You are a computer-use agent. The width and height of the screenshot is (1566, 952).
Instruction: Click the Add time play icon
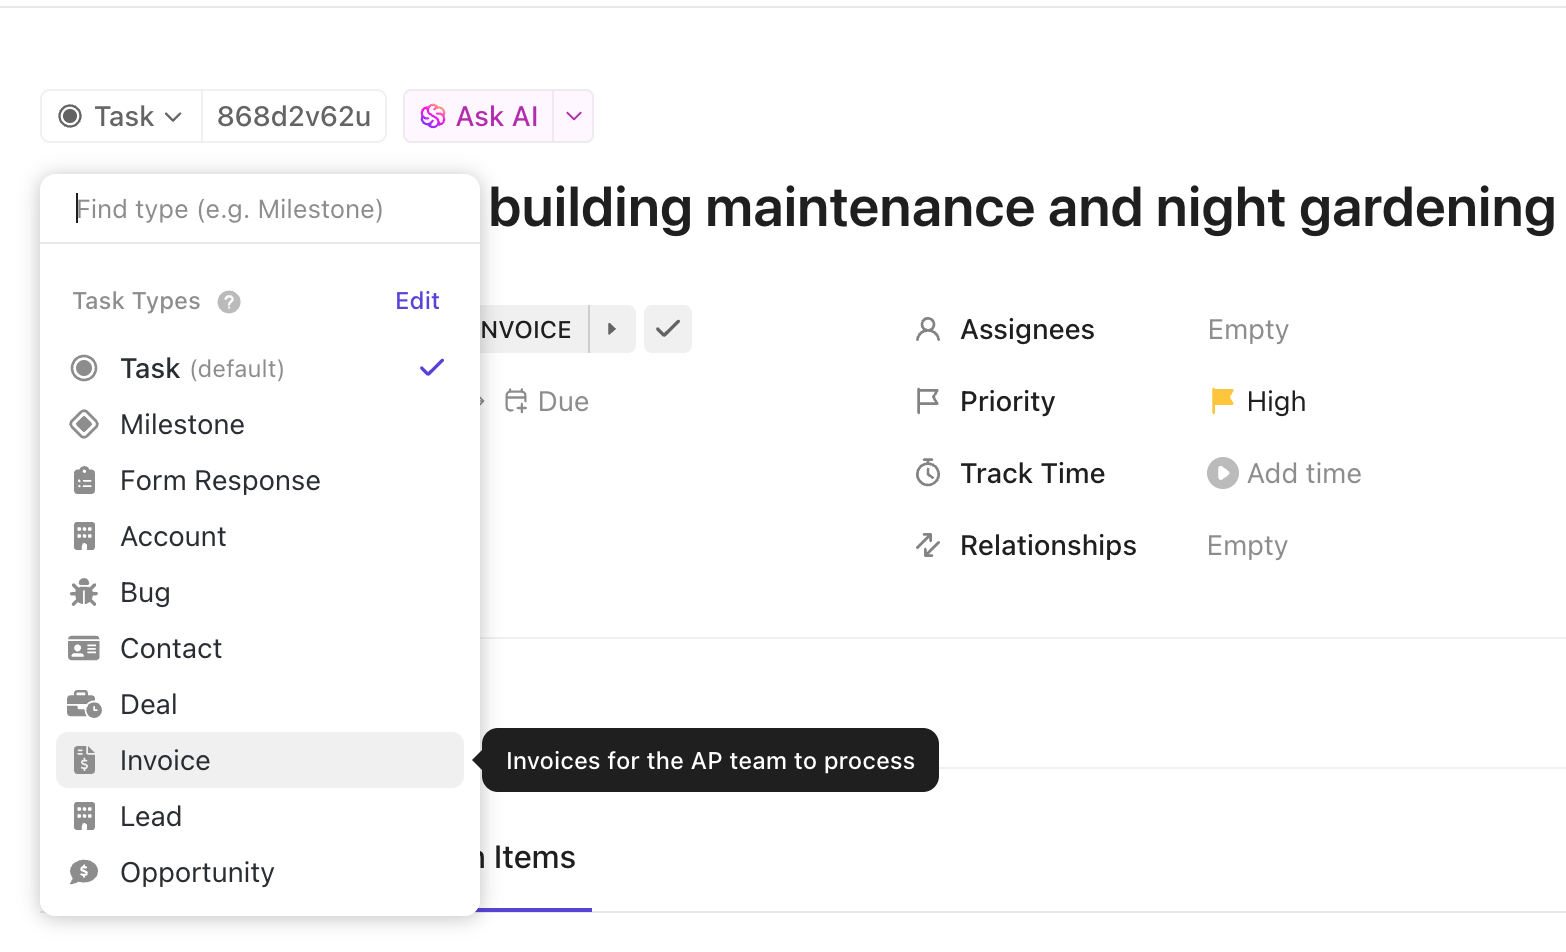(x=1222, y=473)
